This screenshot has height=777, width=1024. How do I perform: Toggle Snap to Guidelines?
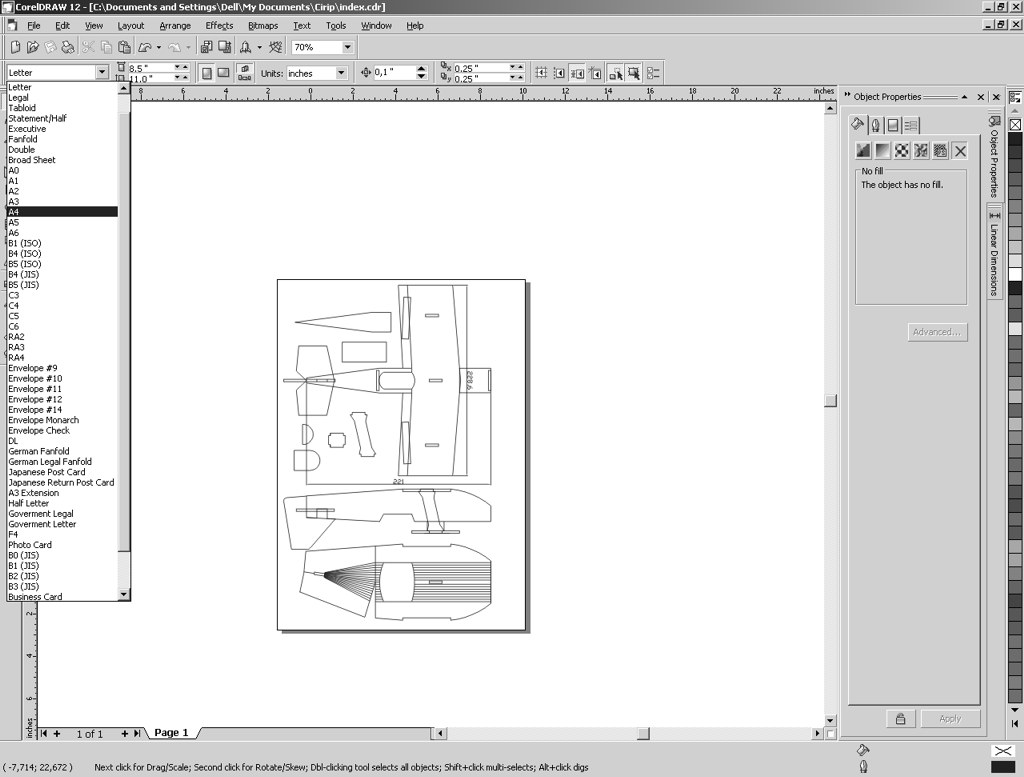pos(559,73)
